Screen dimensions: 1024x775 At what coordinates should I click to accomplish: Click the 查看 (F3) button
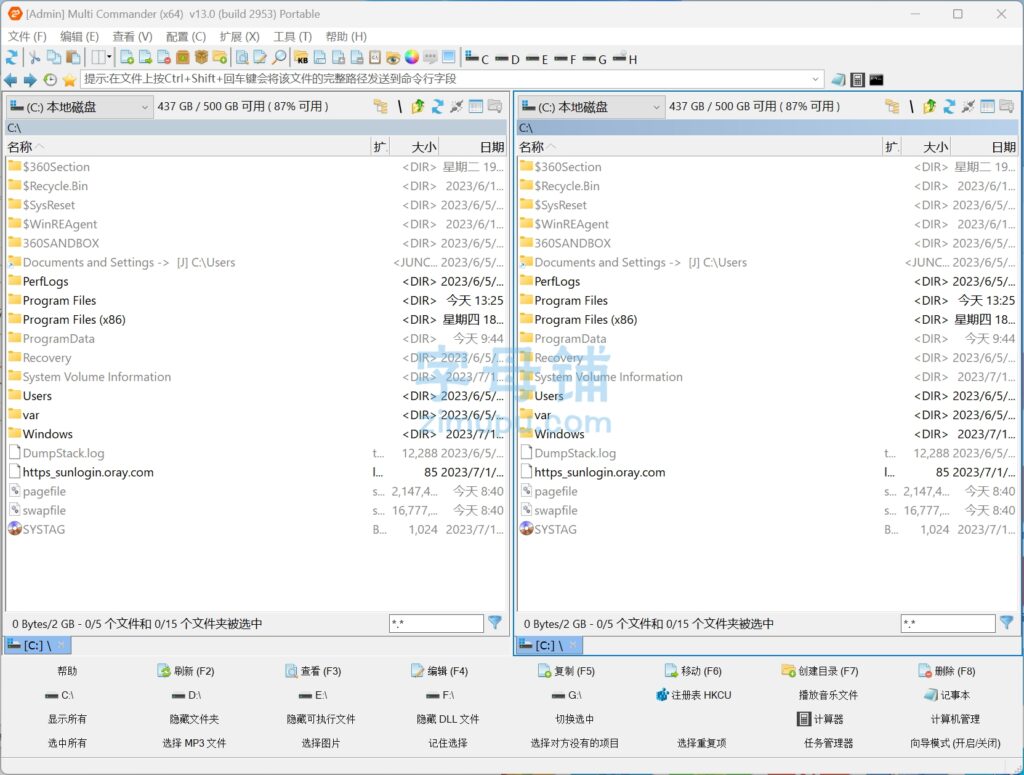coord(313,671)
